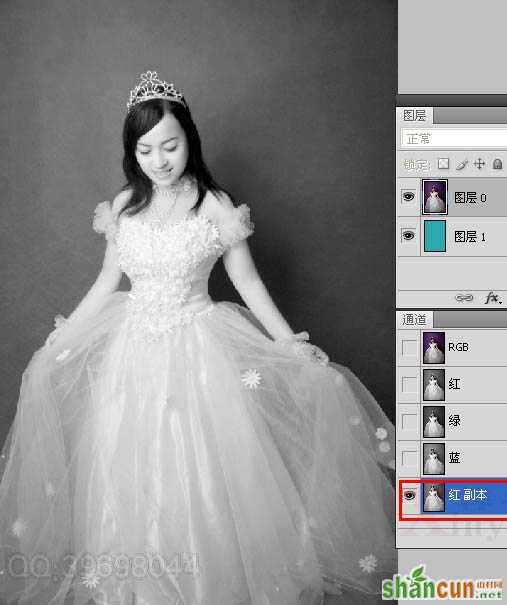Click the 图层 0 layer thumbnail
This screenshot has height=605, width=507.
tap(435, 197)
